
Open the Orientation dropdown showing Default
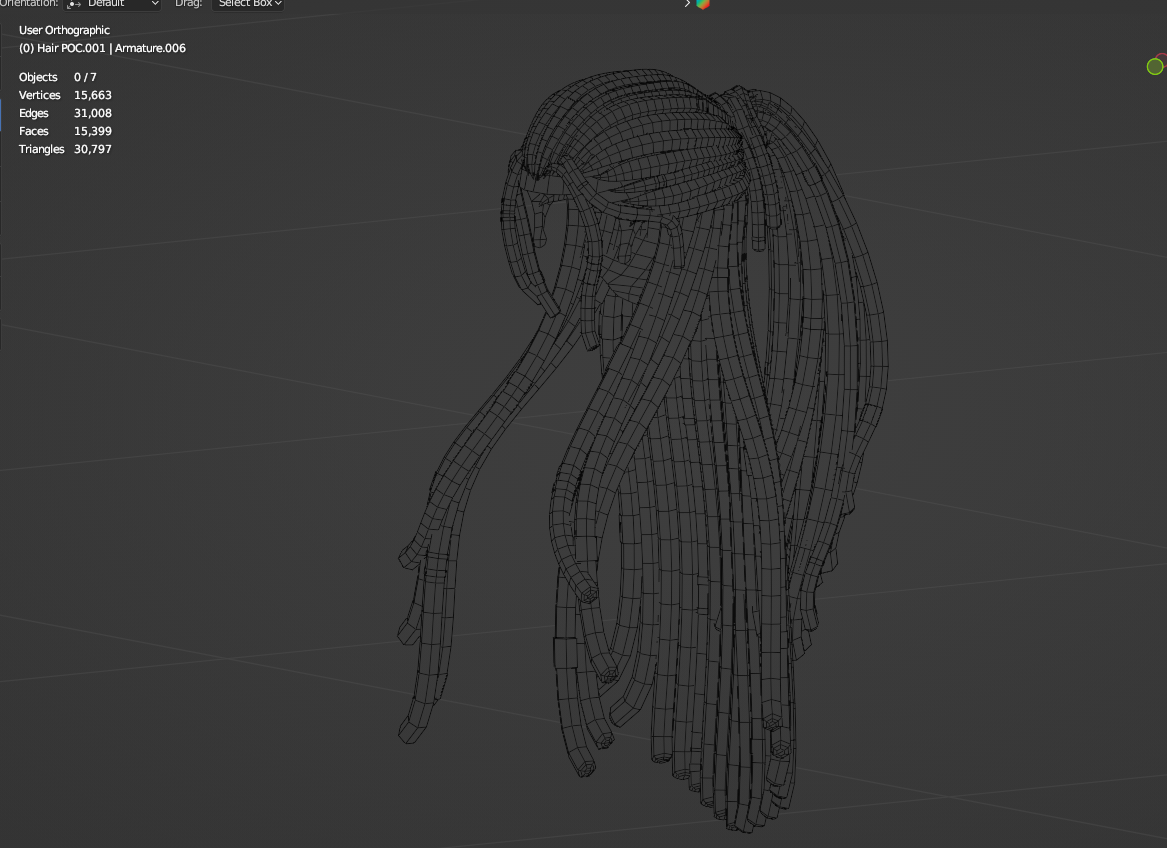112,4
